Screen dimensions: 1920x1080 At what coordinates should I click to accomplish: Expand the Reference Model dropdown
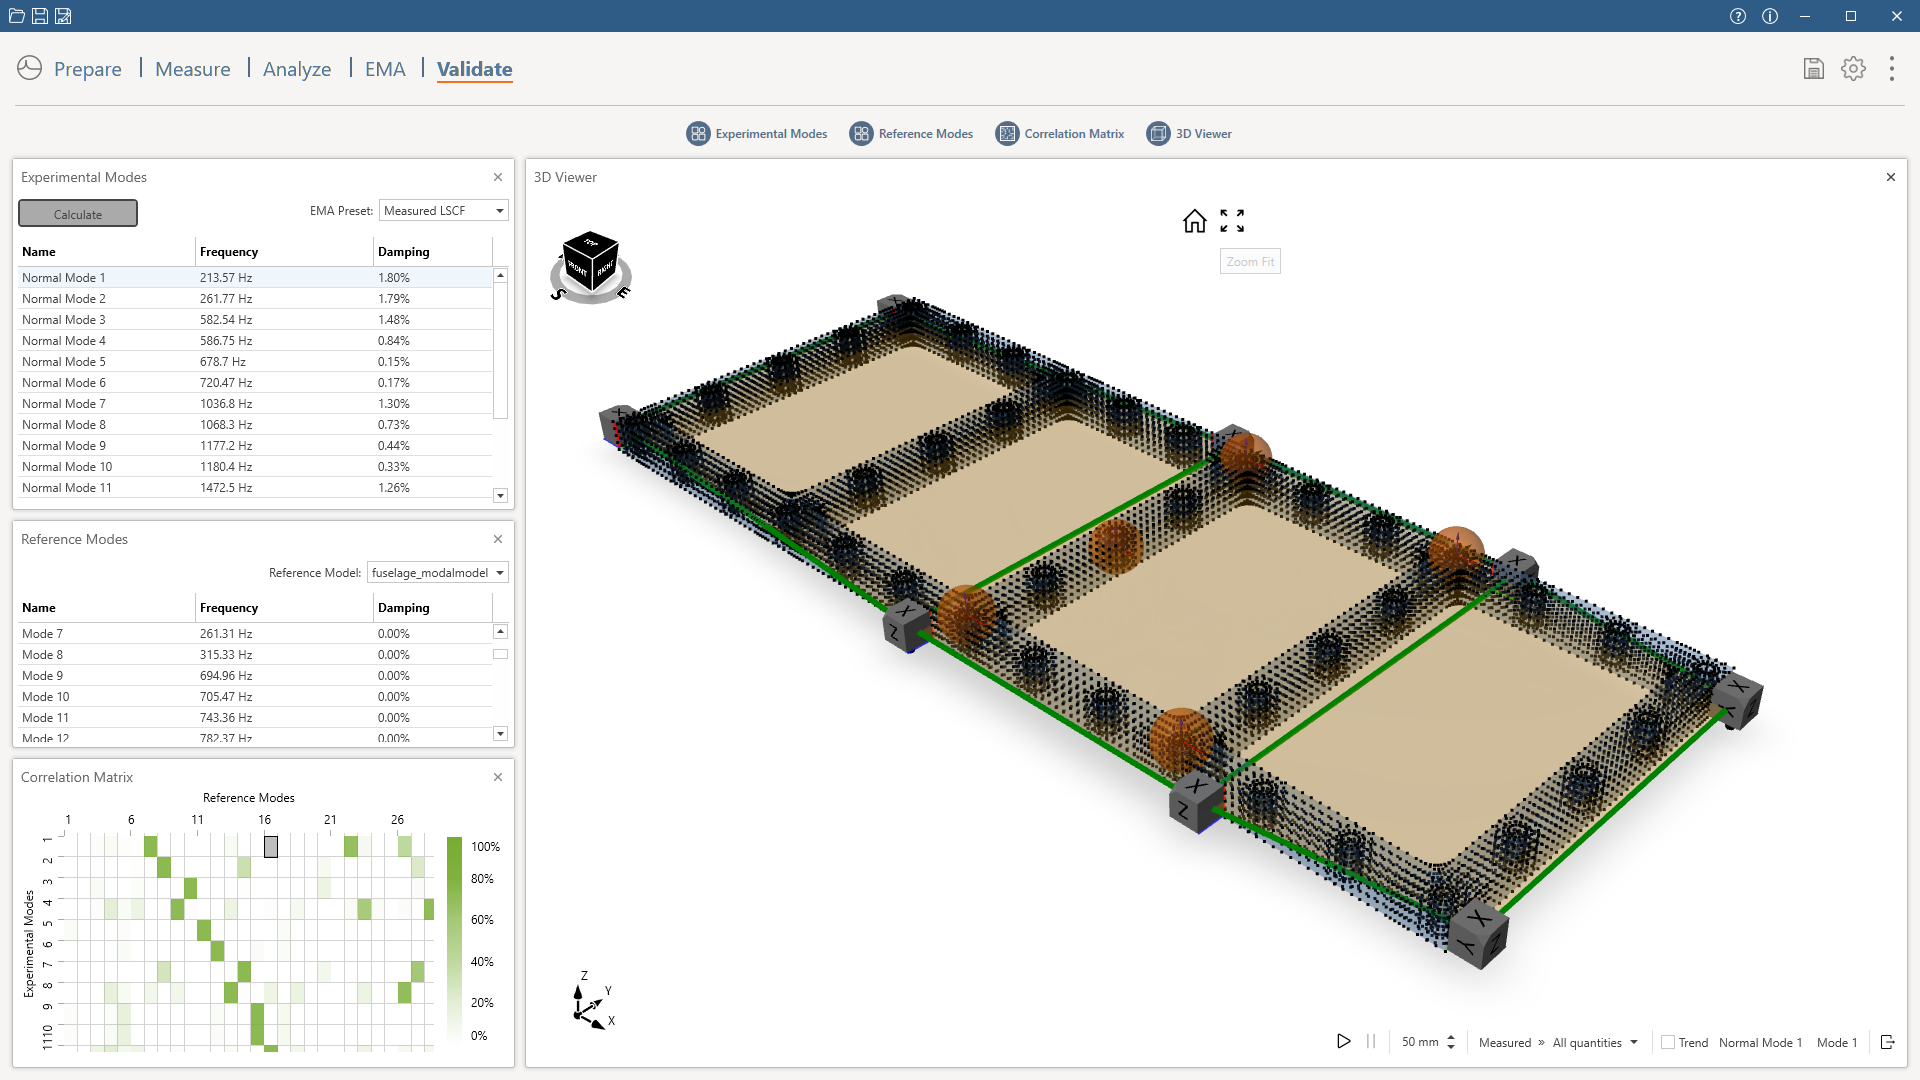click(438, 573)
